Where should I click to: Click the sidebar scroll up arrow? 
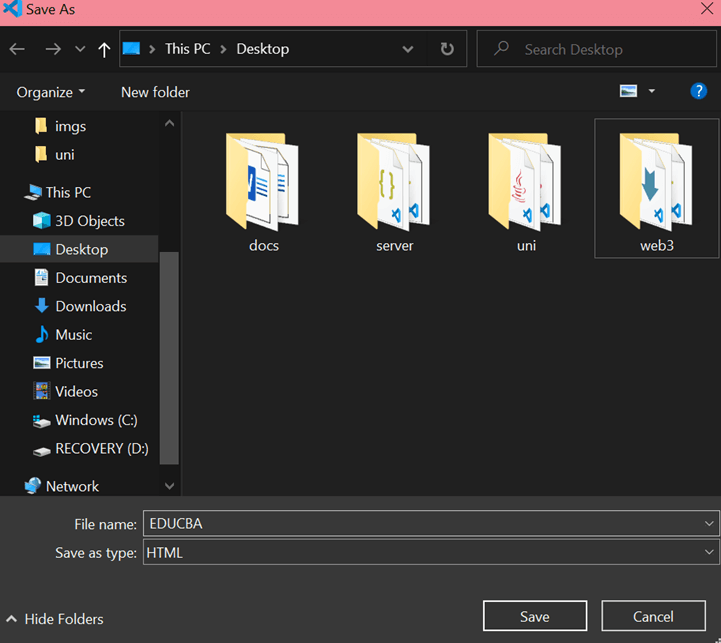coord(170,123)
